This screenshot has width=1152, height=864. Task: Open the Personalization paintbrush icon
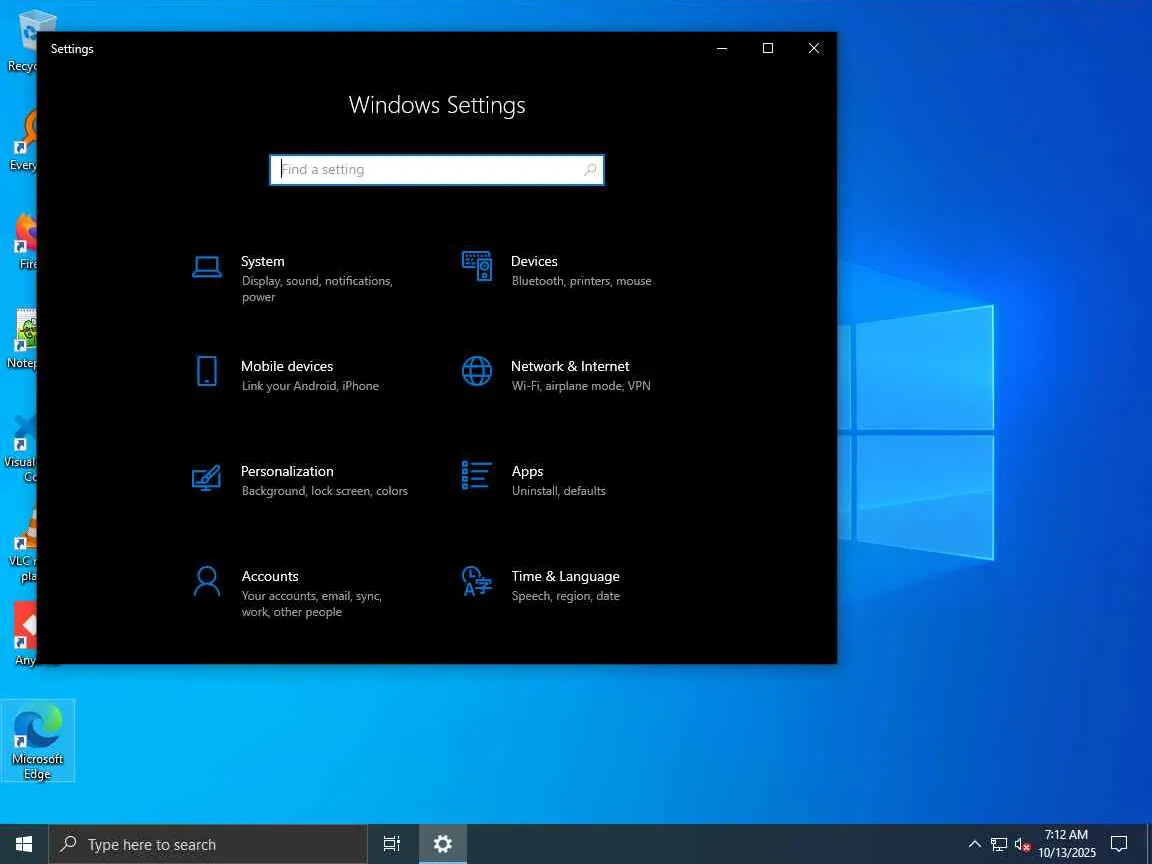click(207, 476)
